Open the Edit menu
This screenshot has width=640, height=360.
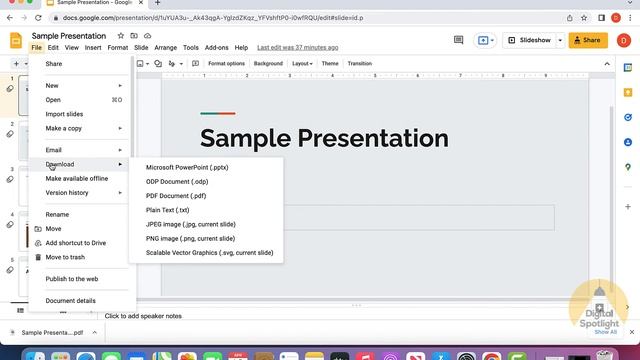click(53, 48)
